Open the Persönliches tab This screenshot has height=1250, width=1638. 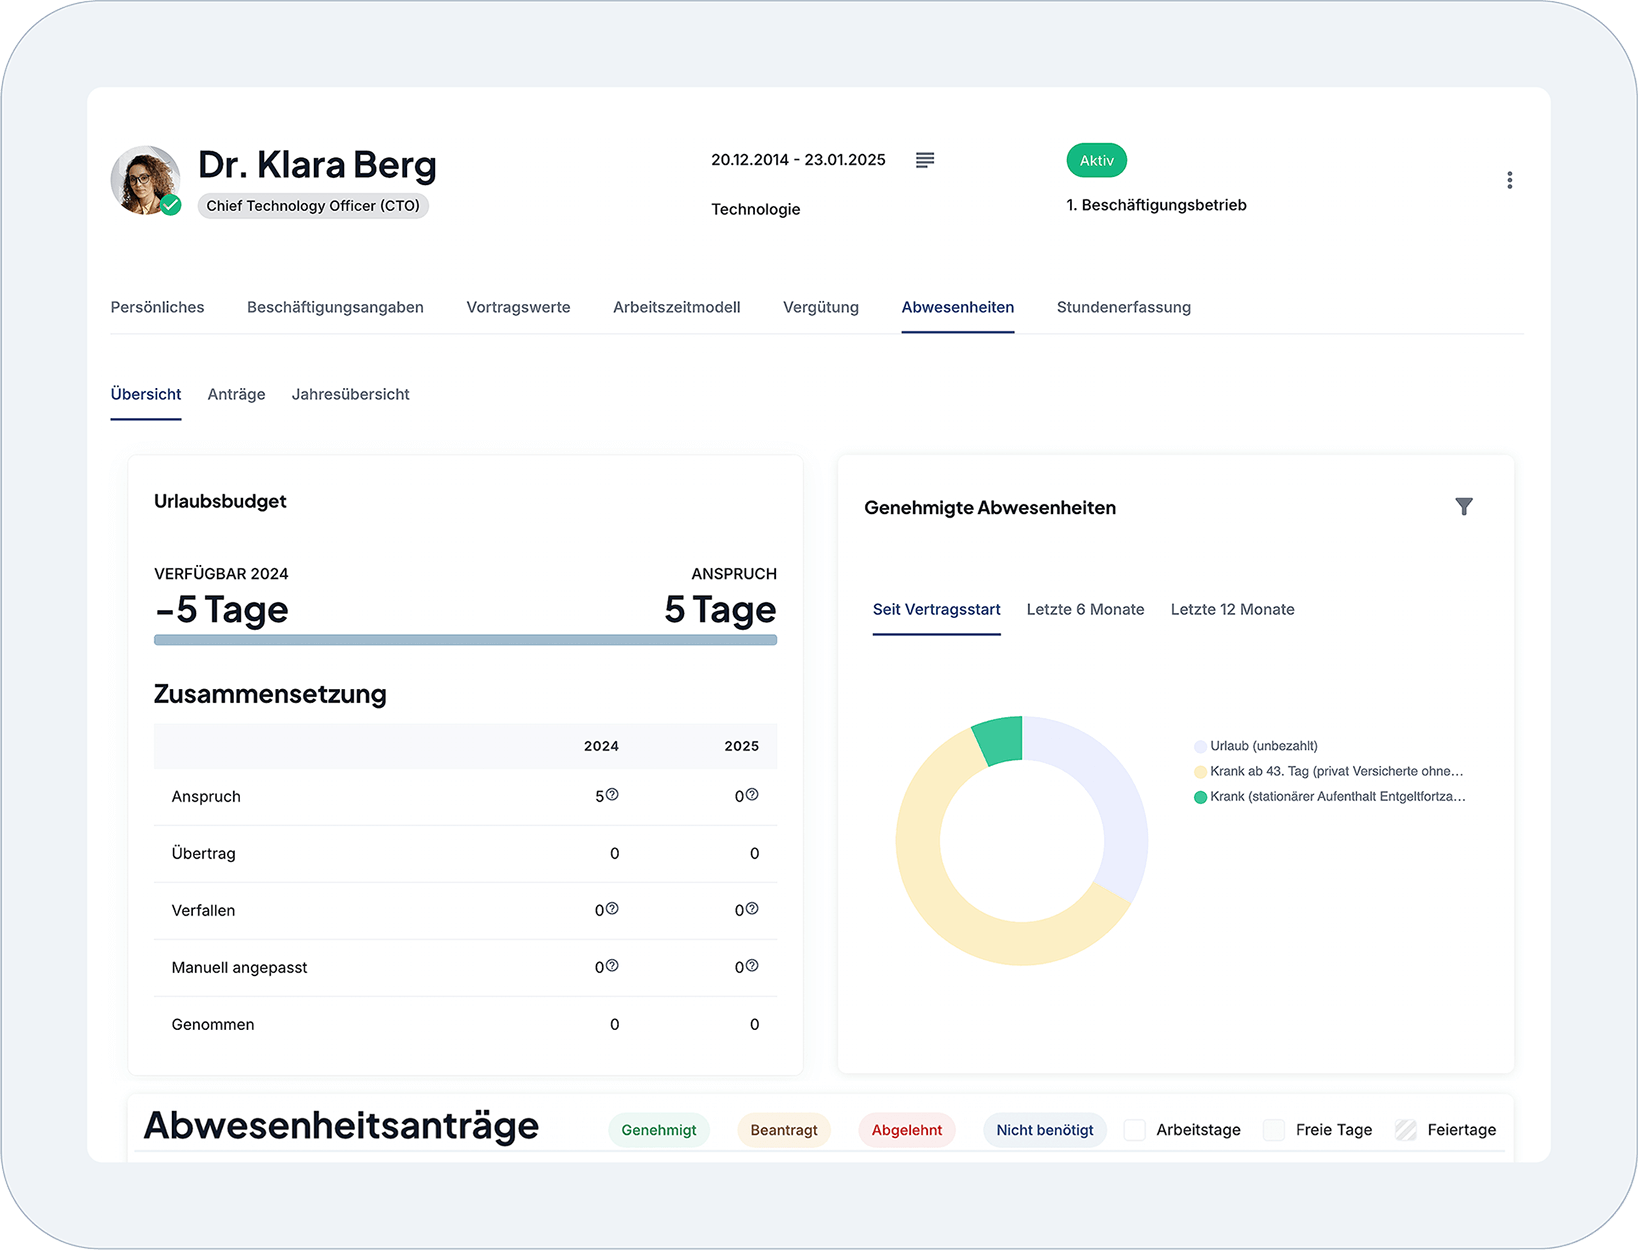157,307
